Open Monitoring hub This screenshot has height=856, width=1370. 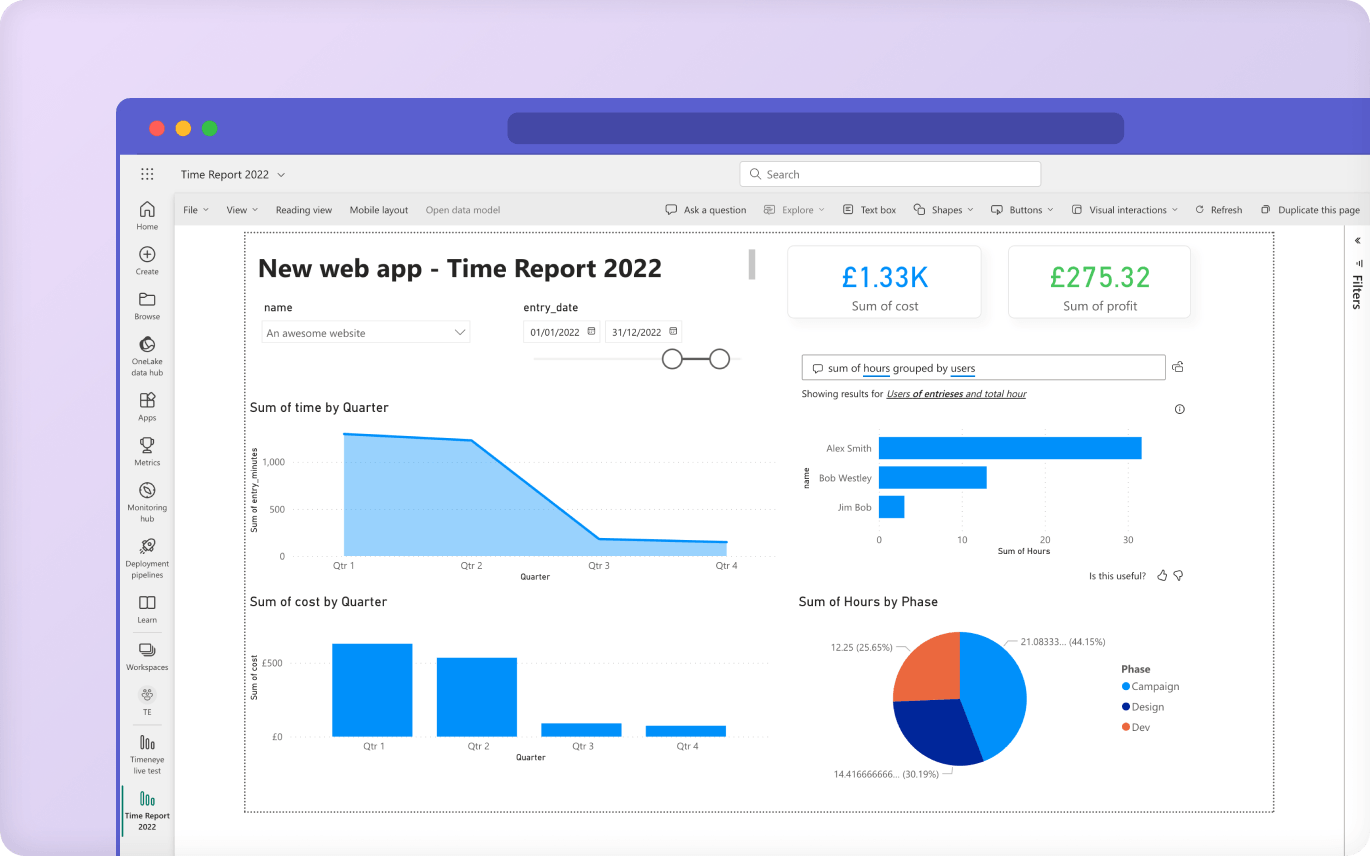click(x=147, y=502)
